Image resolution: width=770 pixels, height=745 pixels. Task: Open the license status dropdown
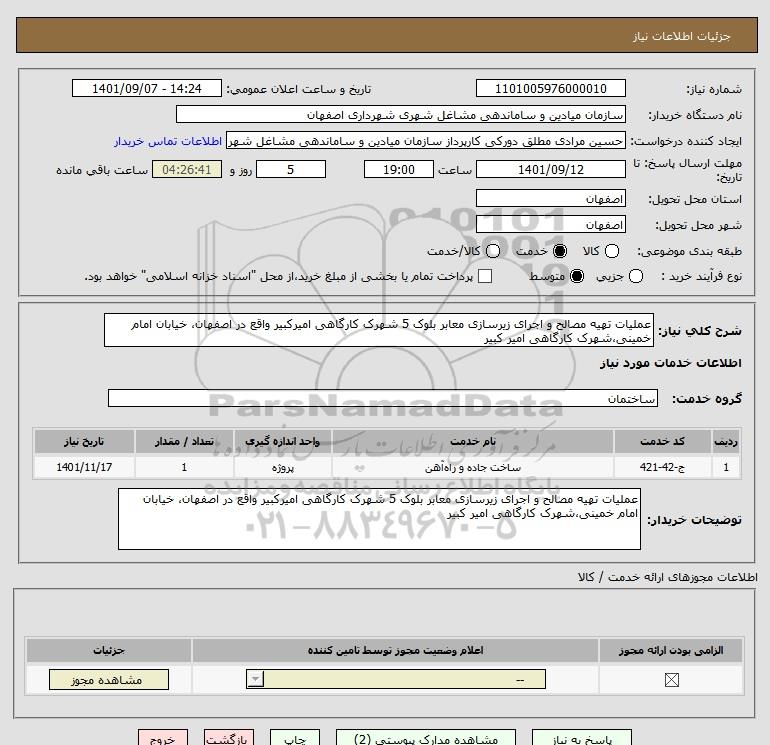point(396,679)
